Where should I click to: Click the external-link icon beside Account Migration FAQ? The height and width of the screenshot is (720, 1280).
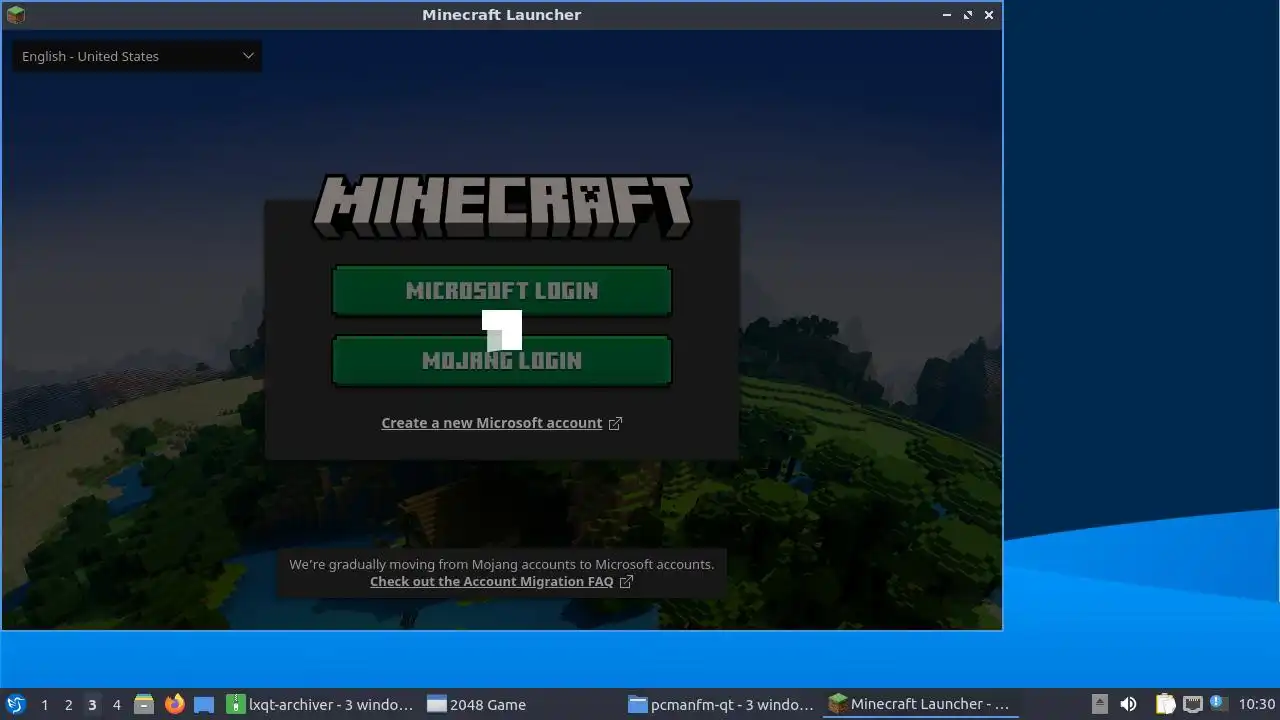626,581
